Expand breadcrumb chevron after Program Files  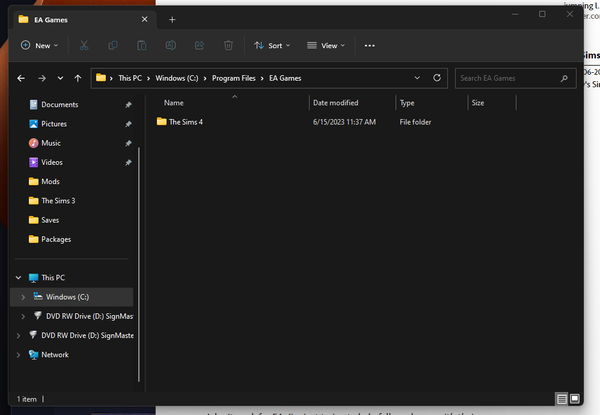(262, 78)
